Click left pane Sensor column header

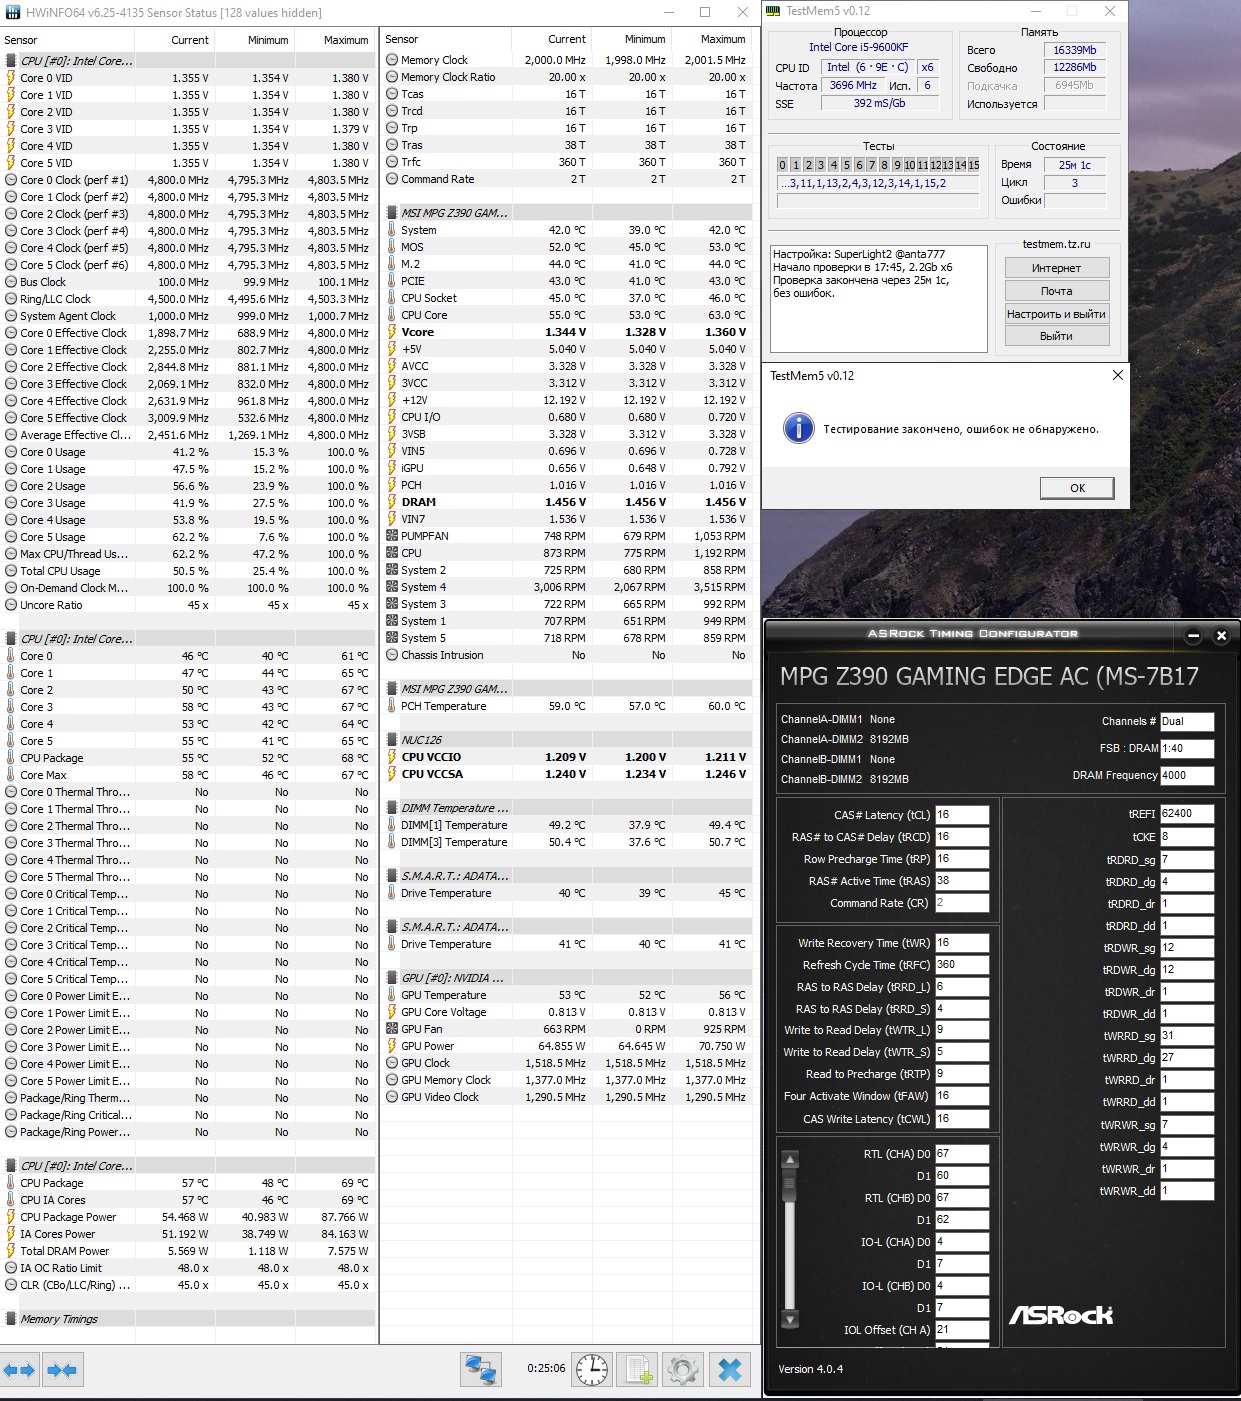[x=67, y=40]
